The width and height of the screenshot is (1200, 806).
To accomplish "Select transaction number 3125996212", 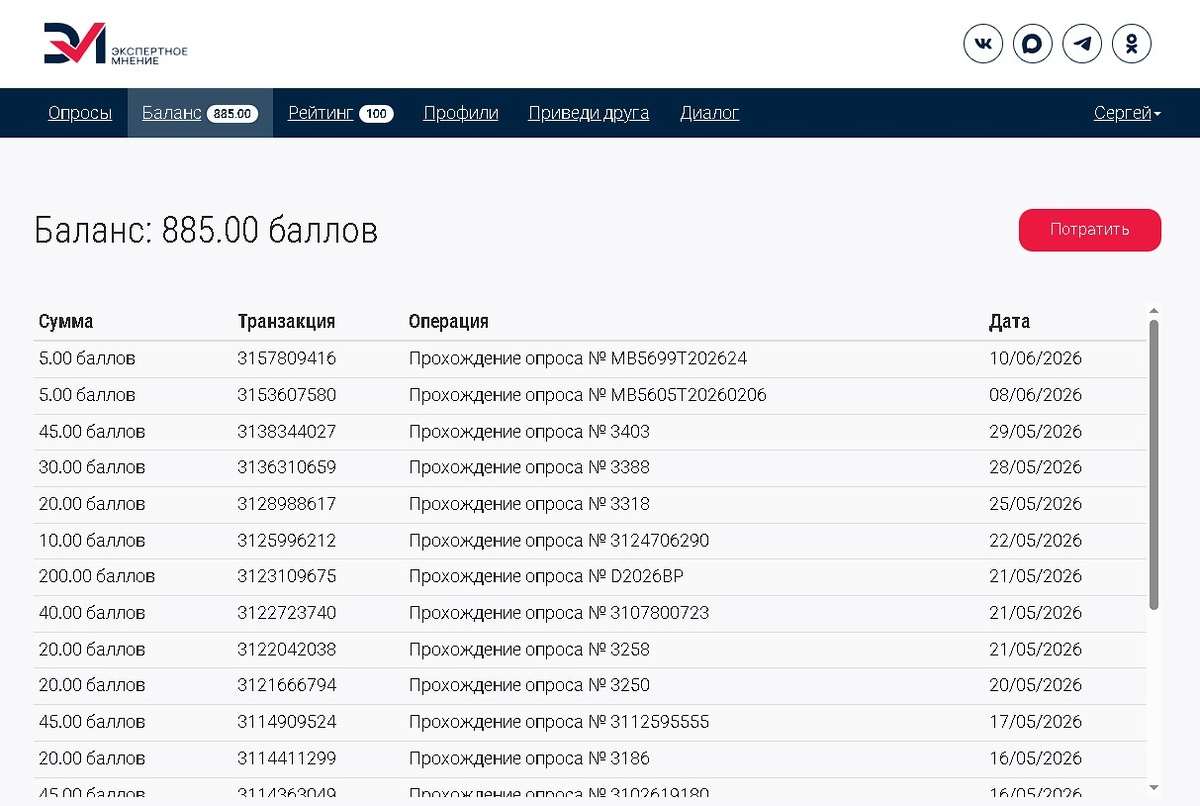I will (286, 540).
